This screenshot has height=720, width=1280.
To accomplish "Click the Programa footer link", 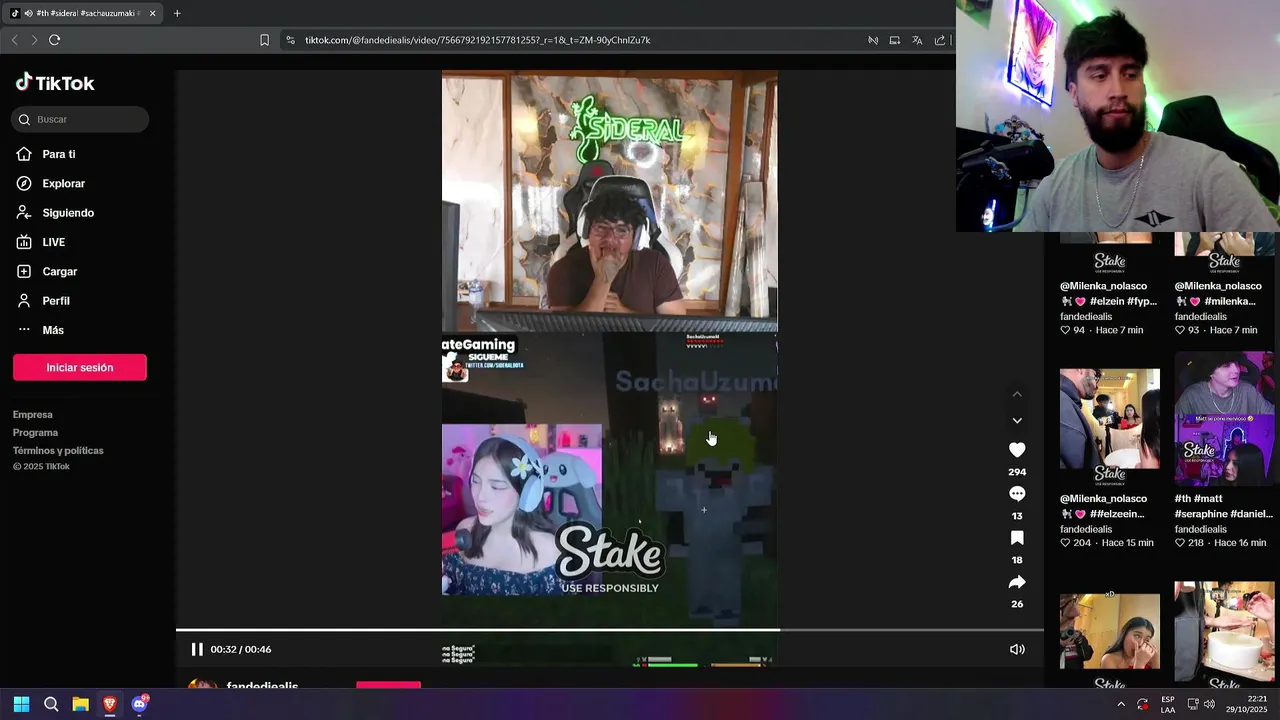I will pyautogui.click(x=35, y=432).
